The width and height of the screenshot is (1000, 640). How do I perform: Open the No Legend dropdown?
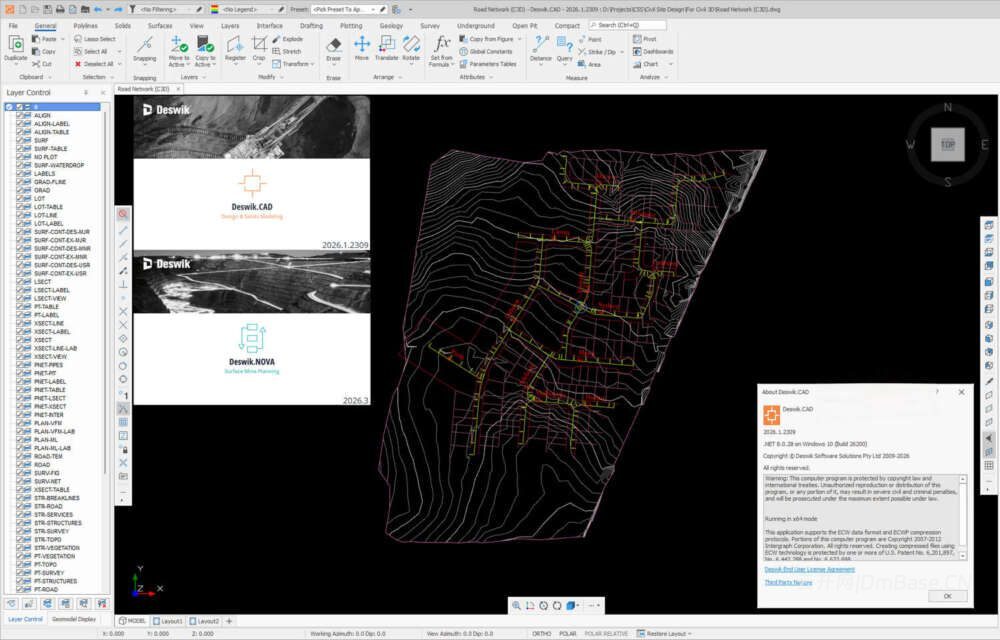[x=248, y=10]
